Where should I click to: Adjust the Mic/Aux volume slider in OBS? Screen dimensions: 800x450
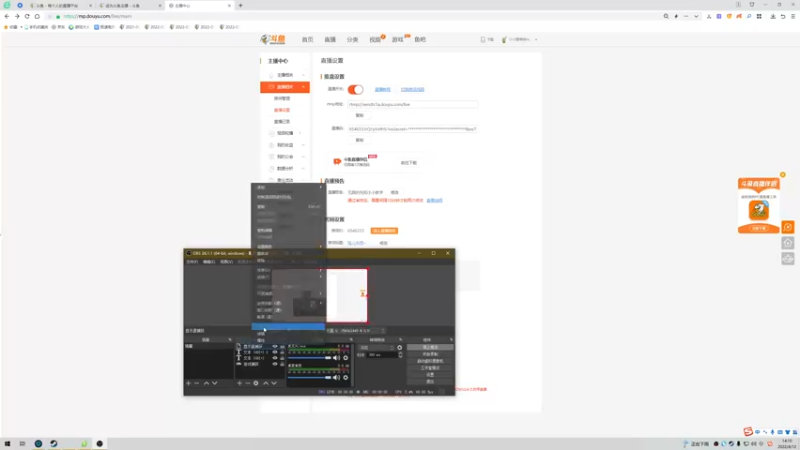[x=309, y=358]
